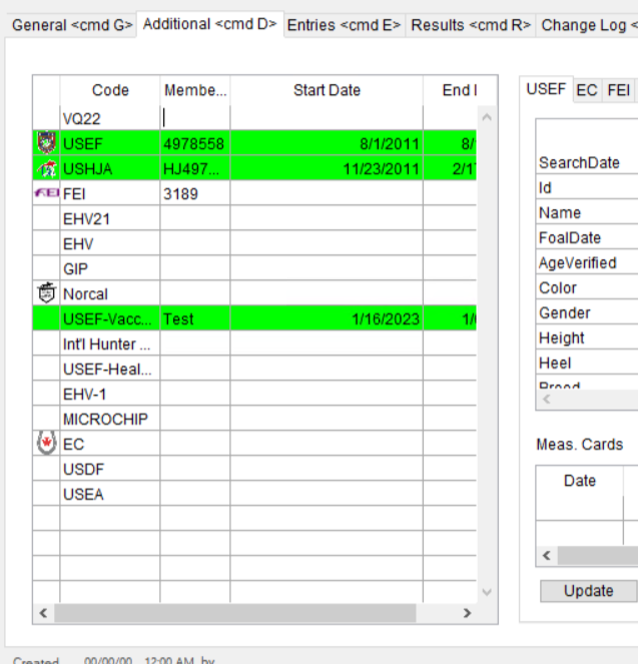Select the Norcal code cell
Screen dimensions: 638x664
coord(110,294)
